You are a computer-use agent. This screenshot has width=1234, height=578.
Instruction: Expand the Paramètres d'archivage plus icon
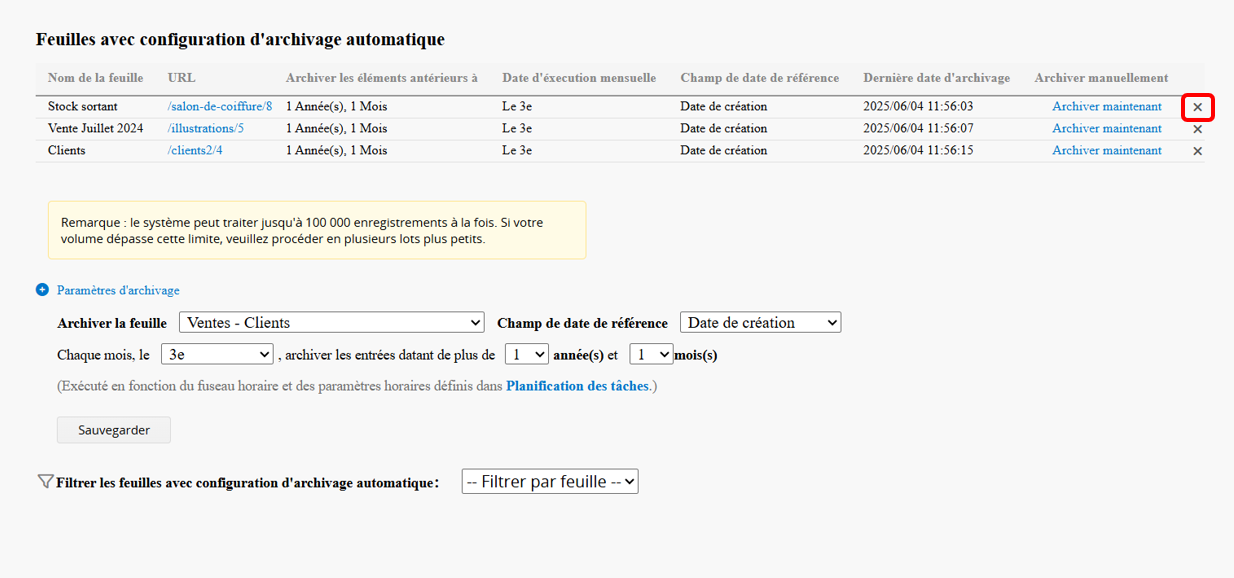pyautogui.click(x=42, y=290)
